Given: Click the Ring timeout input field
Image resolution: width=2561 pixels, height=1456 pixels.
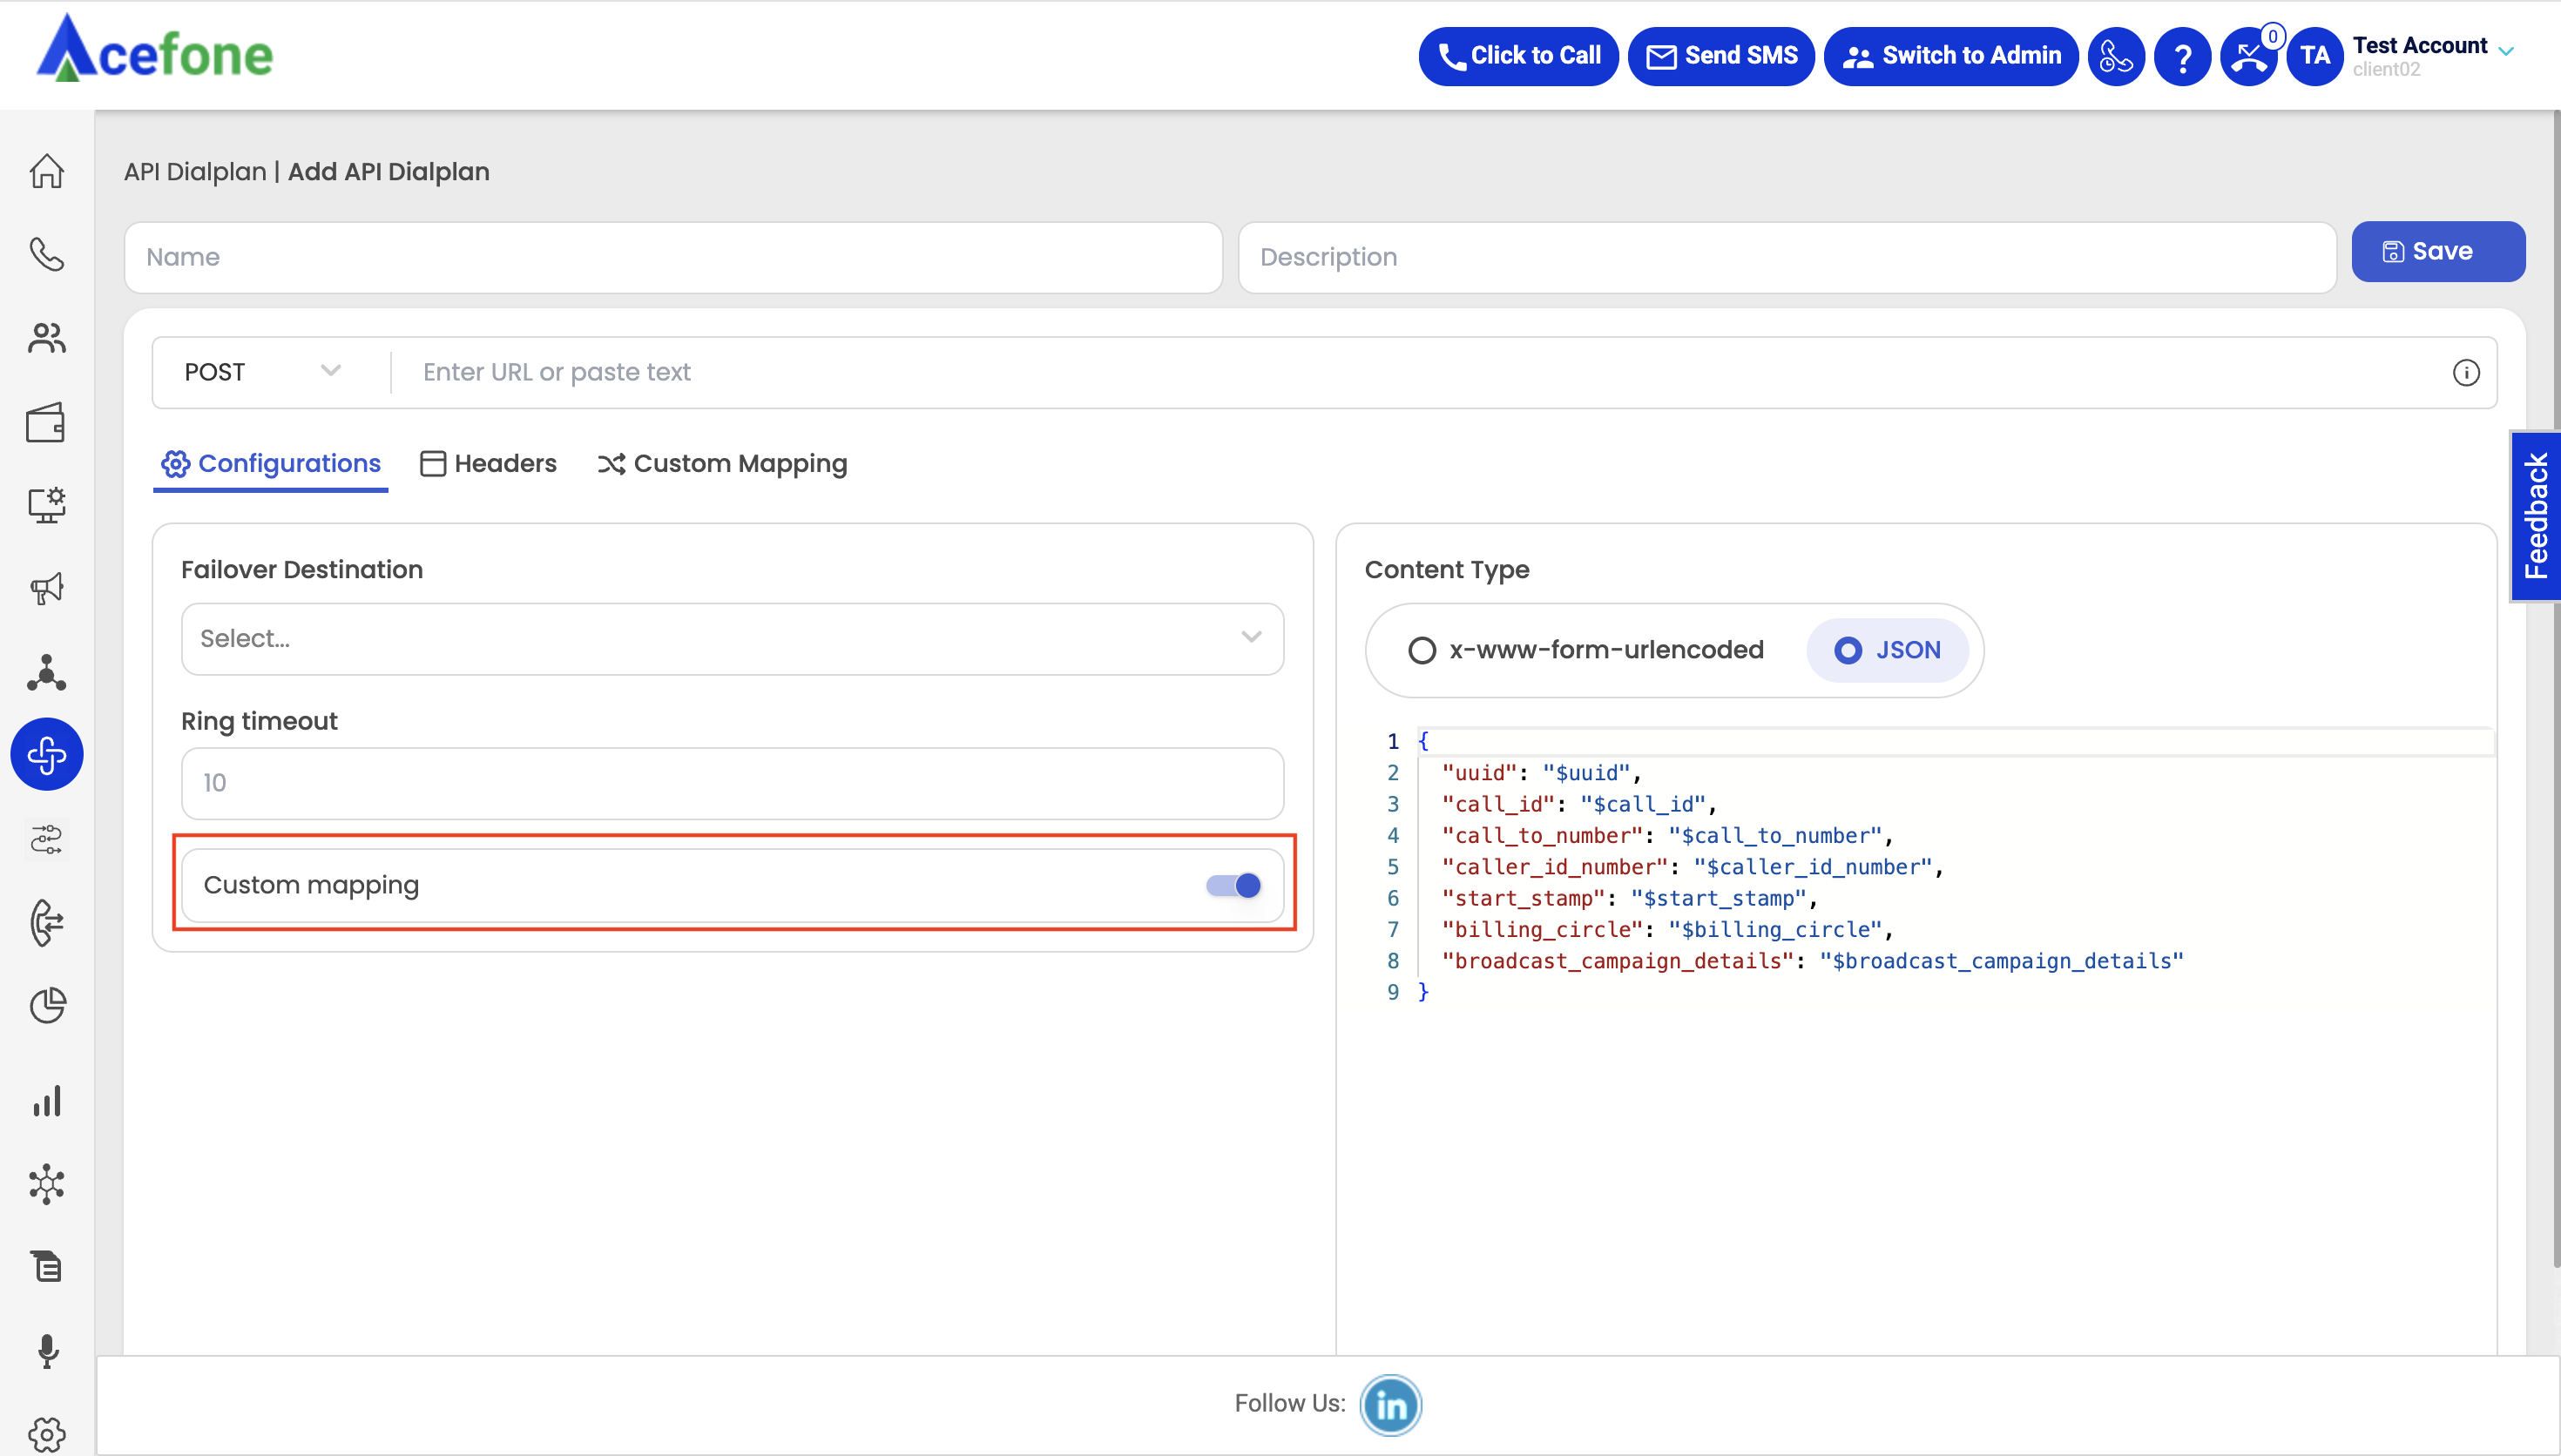Looking at the screenshot, I should [732, 783].
